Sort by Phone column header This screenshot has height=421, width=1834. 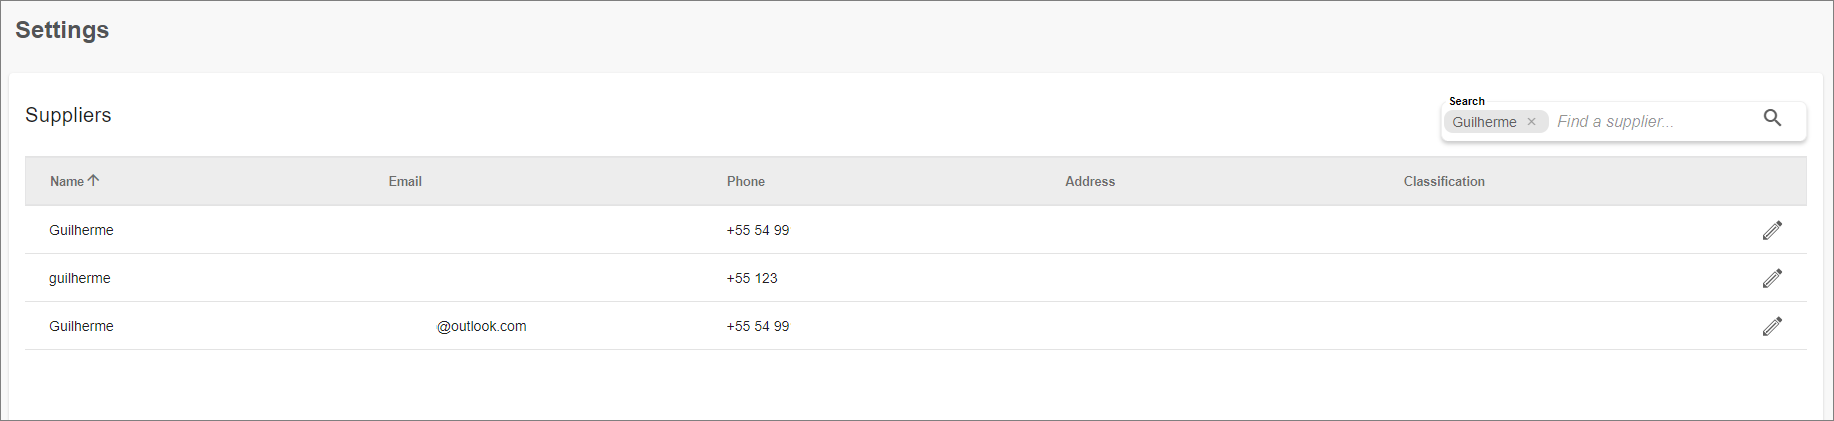click(x=746, y=182)
